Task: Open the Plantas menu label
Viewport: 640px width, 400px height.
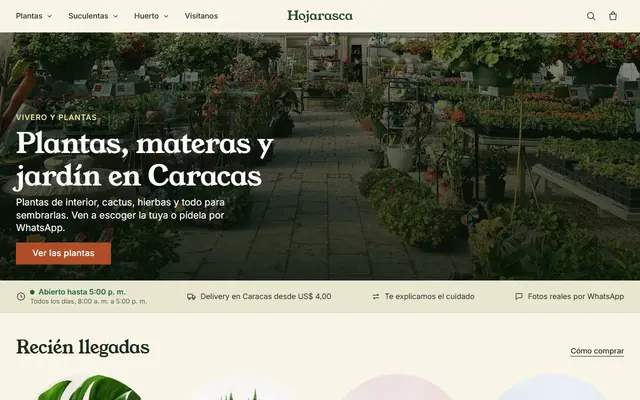Action: (x=29, y=16)
